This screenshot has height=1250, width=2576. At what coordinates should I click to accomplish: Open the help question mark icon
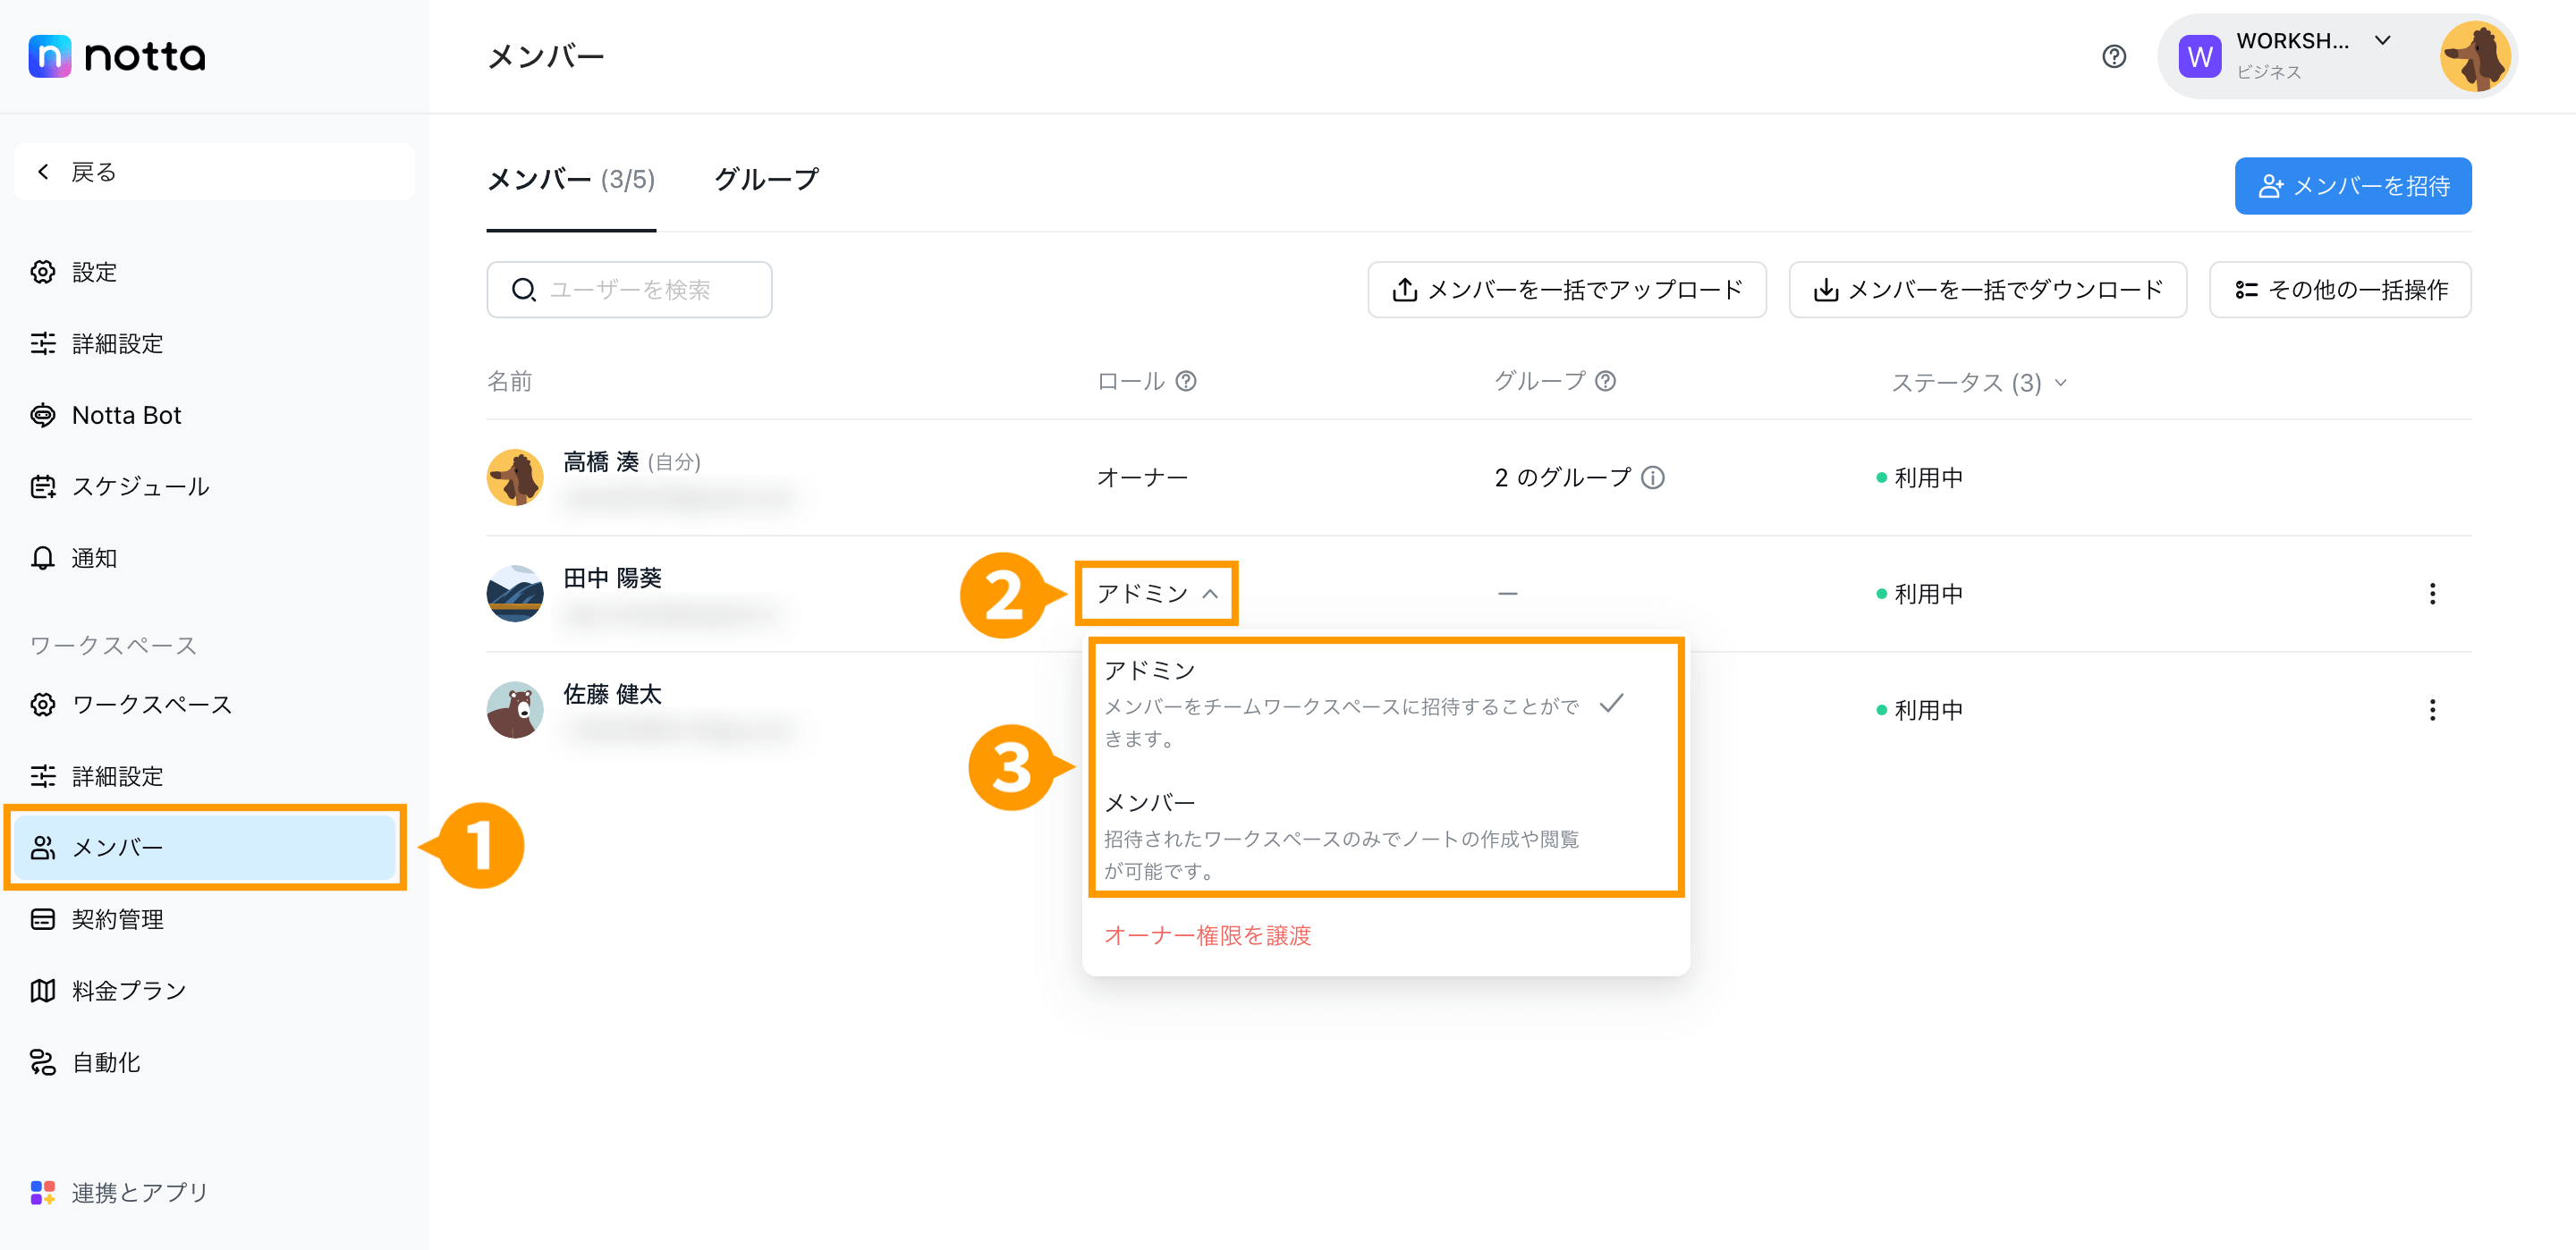(x=2114, y=56)
